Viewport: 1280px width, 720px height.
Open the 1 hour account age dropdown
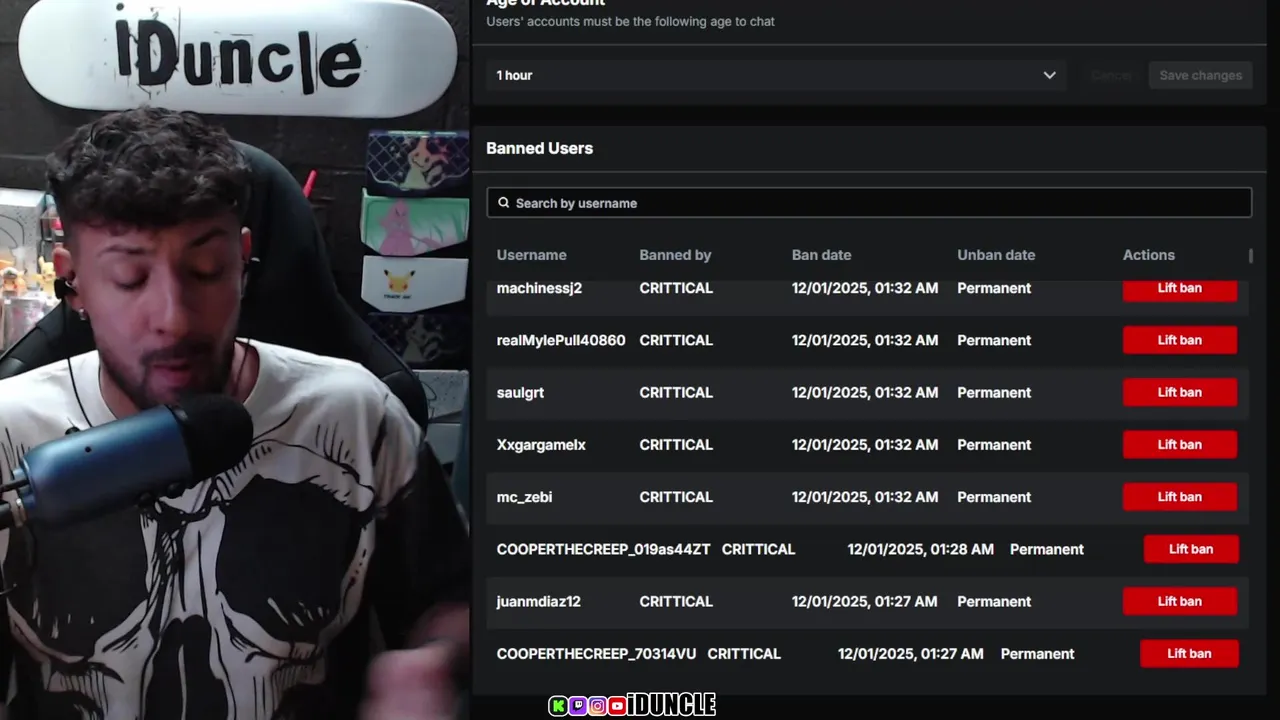(x=776, y=75)
